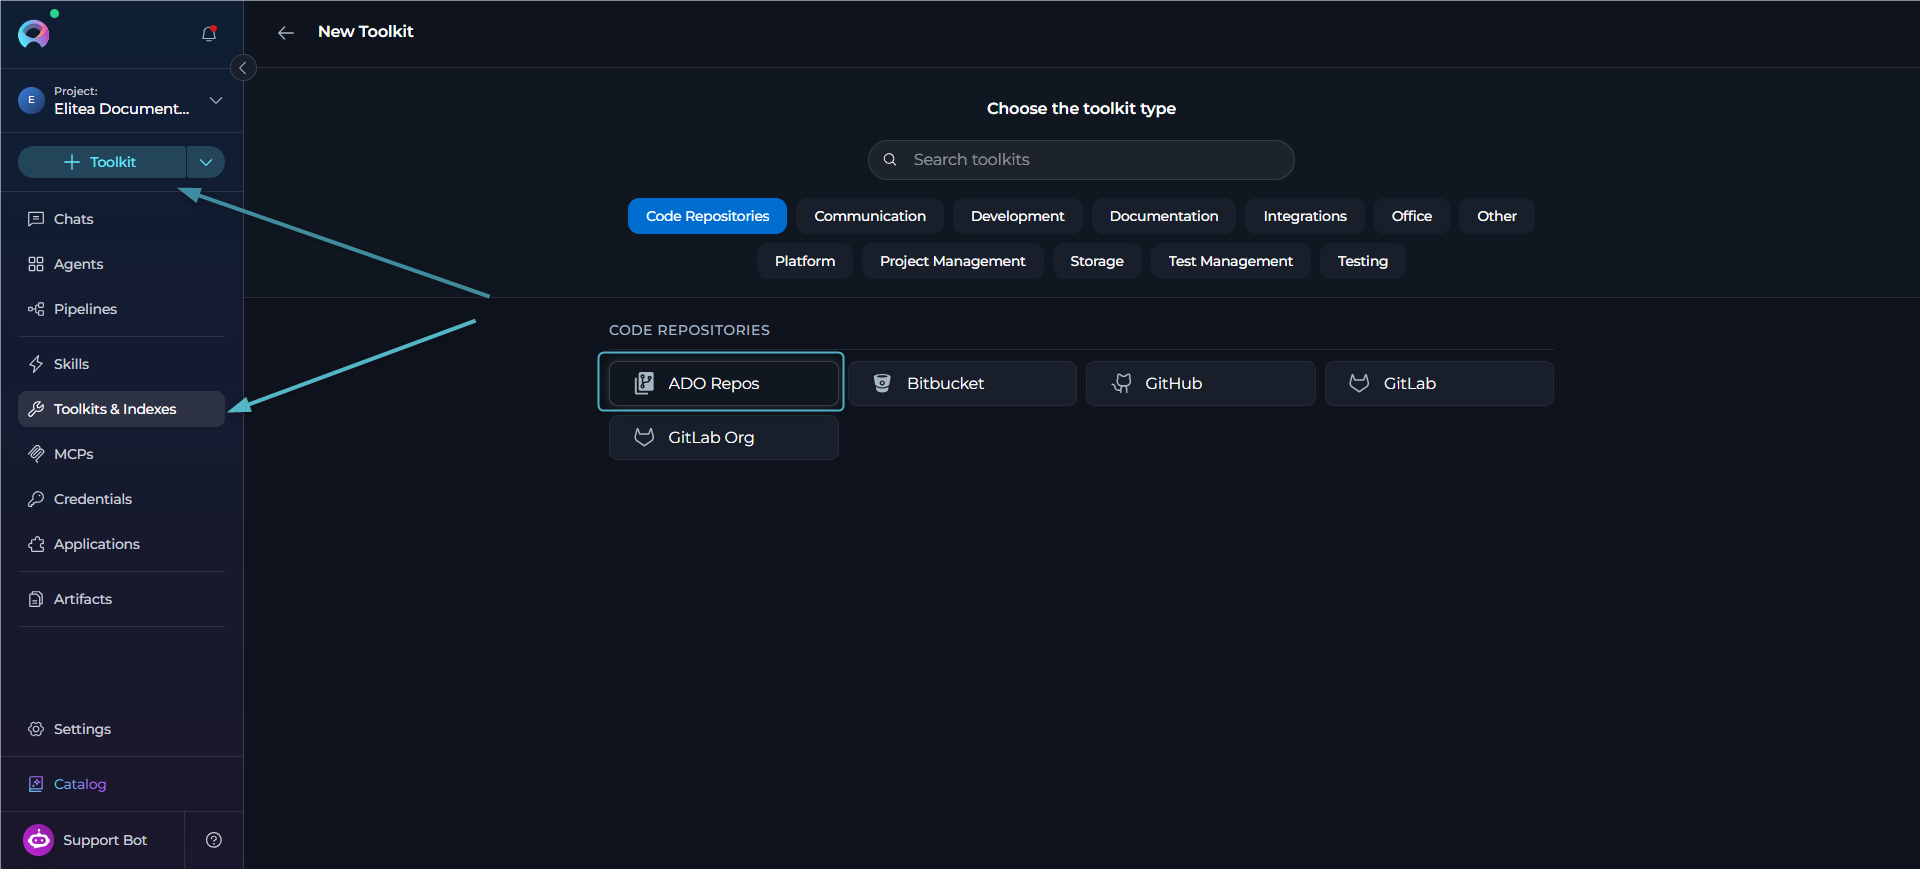
Task: Select the Communication category tab
Action: click(870, 216)
